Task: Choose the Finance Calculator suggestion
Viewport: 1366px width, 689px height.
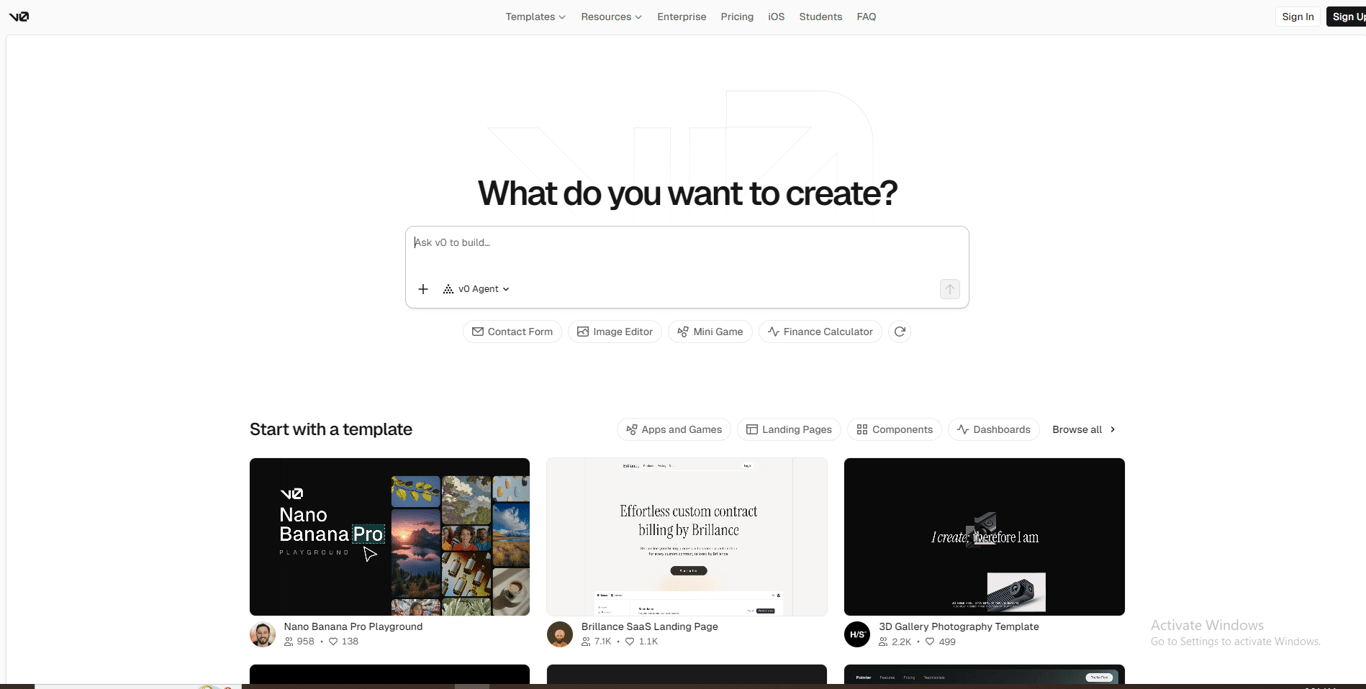Action: [x=820, y=332]
